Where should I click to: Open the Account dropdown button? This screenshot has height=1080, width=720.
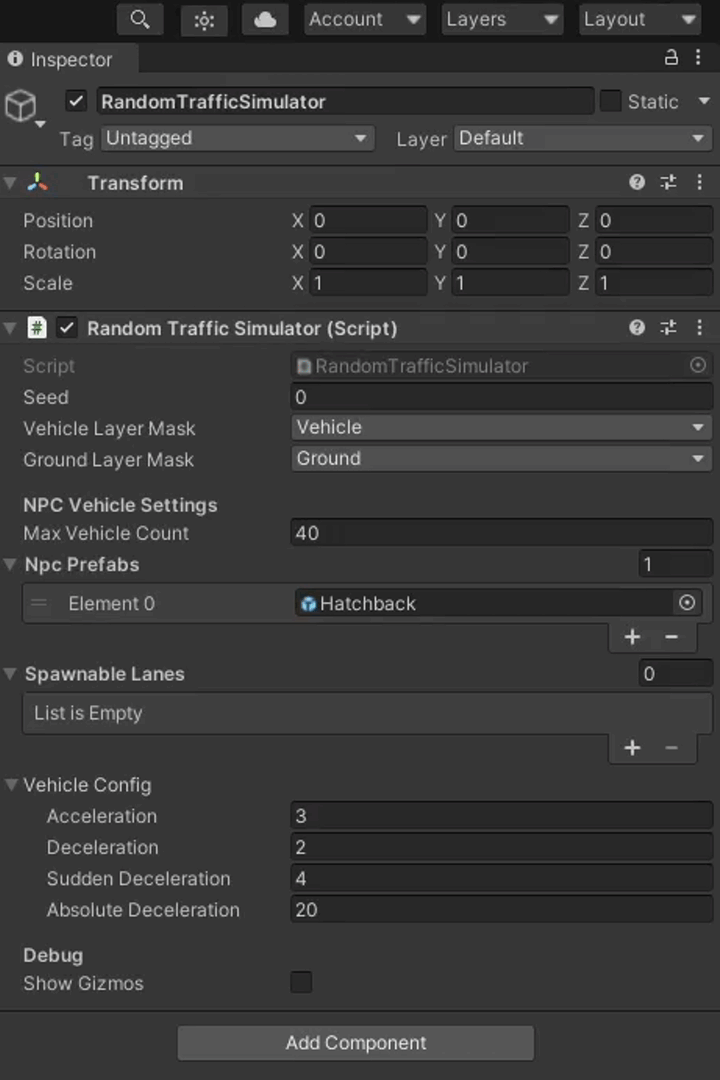pos(365,19)
